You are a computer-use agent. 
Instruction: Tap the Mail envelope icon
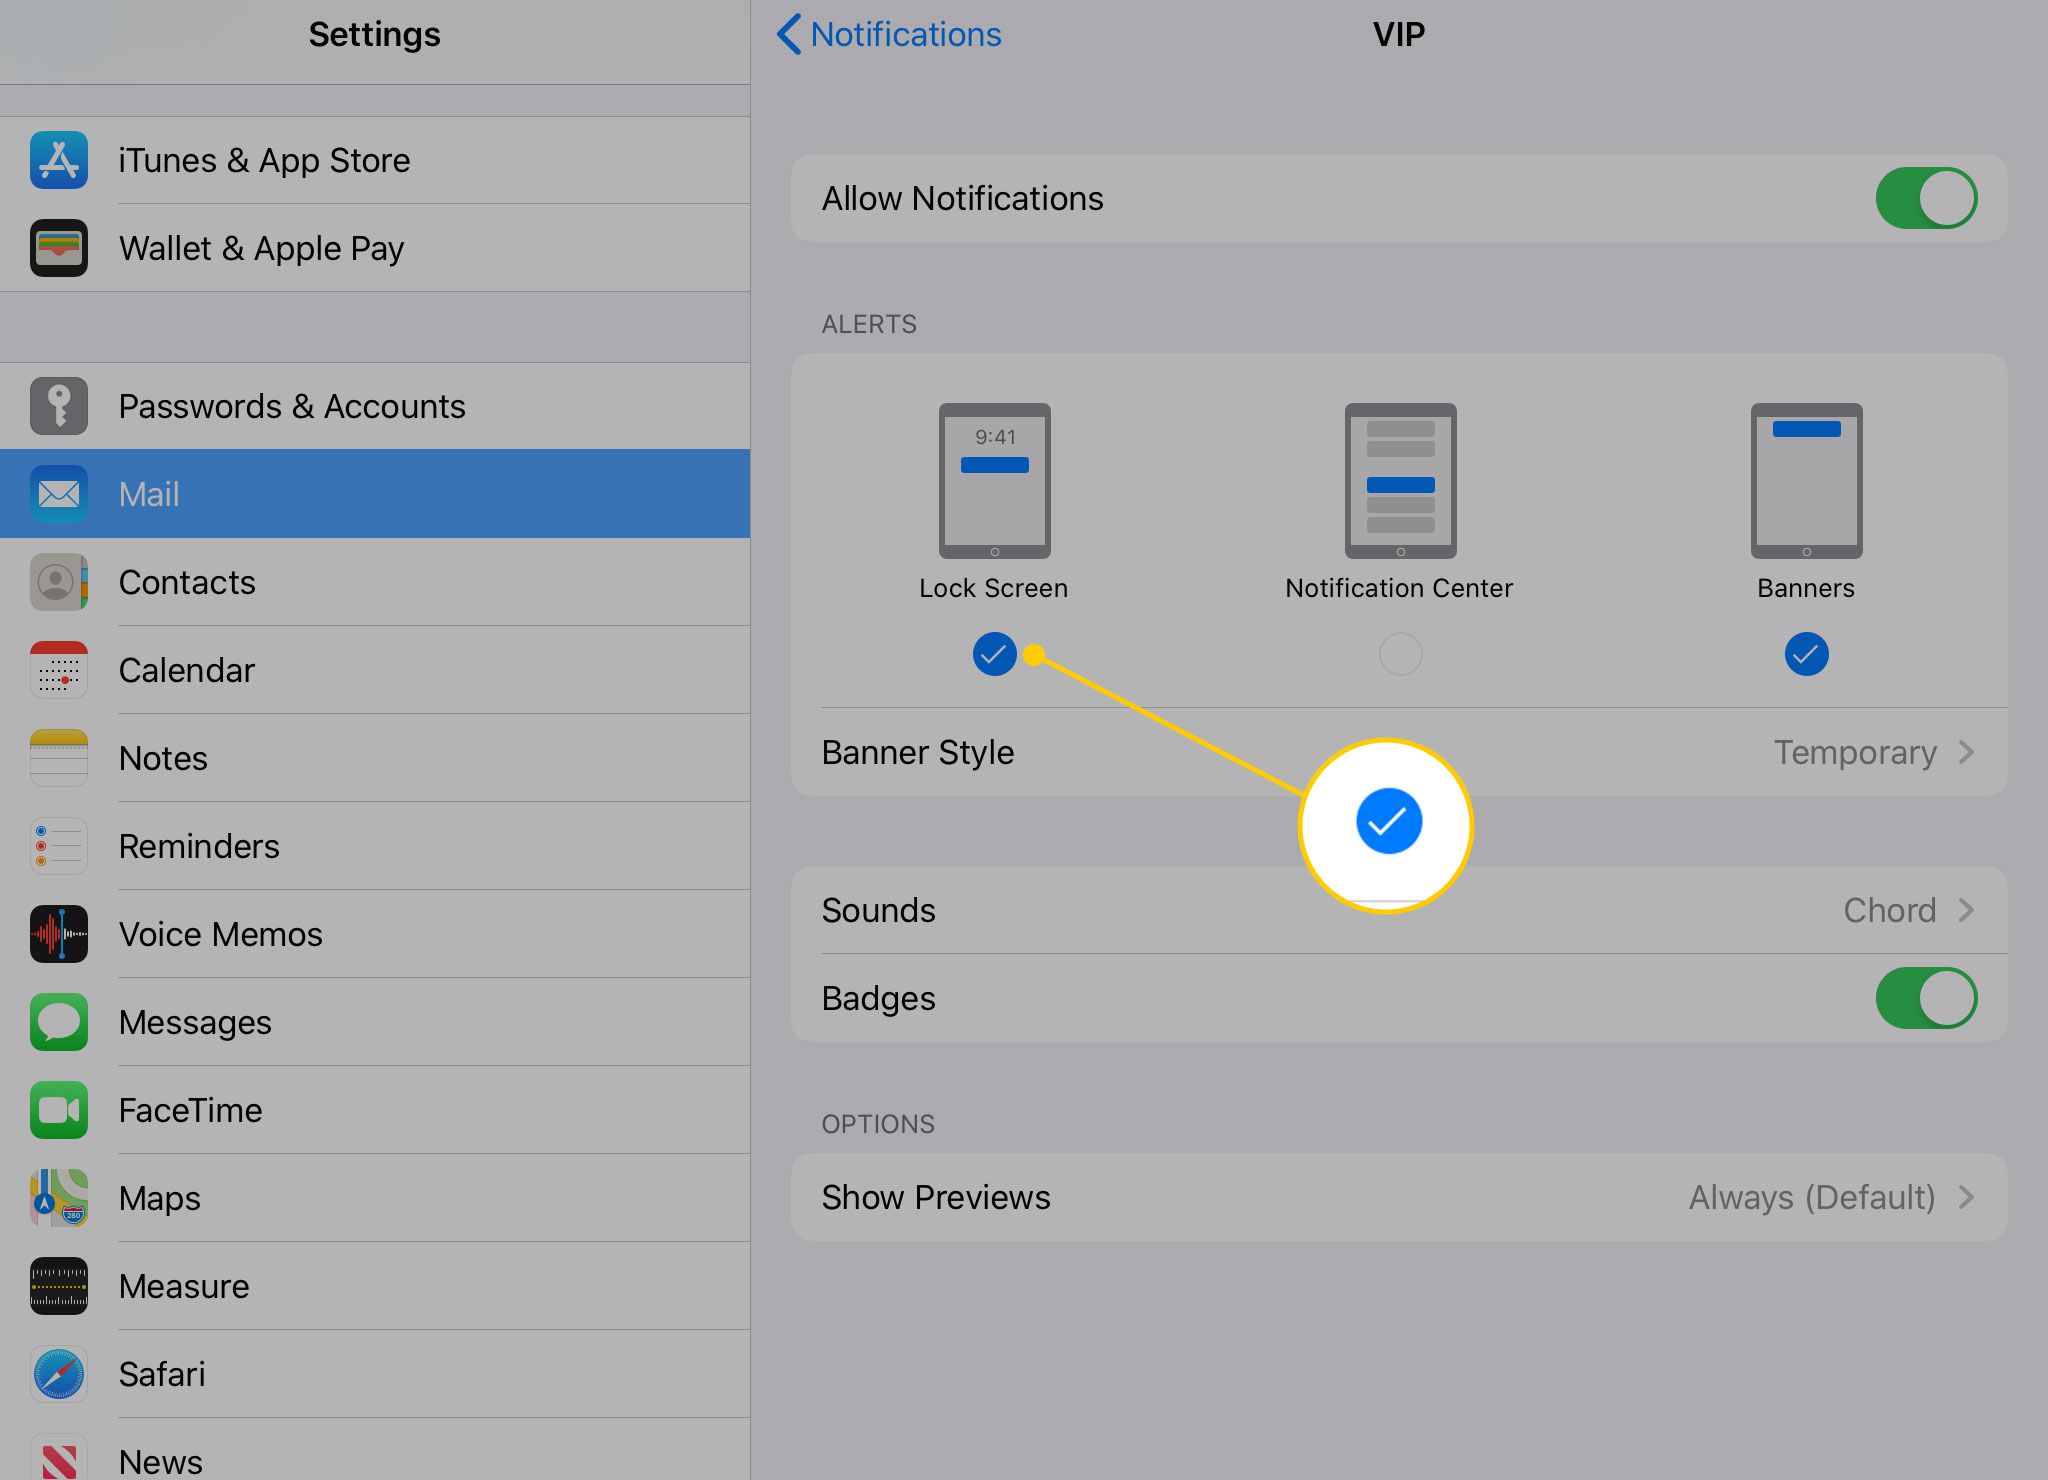tap(59, 494)
